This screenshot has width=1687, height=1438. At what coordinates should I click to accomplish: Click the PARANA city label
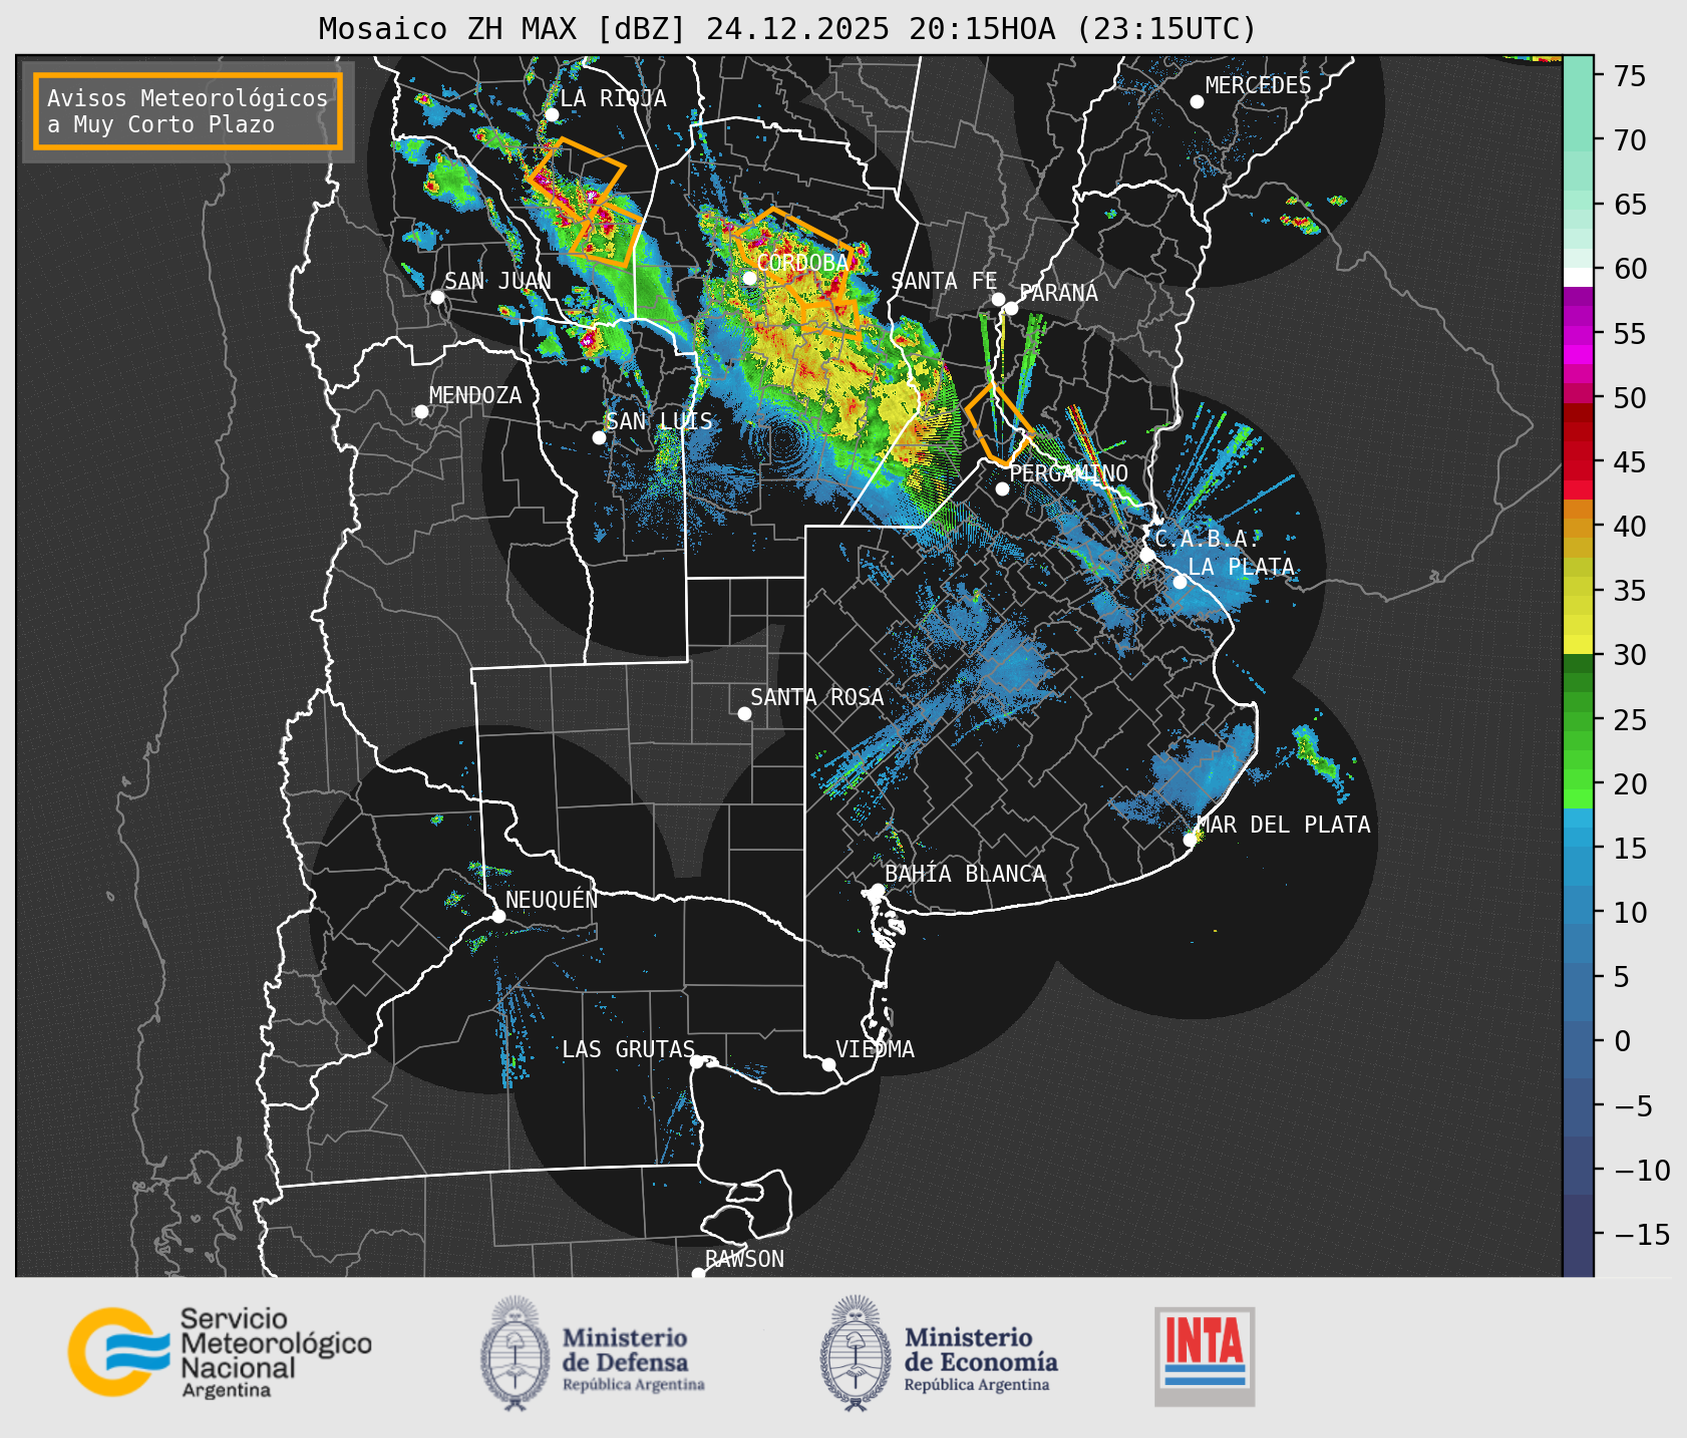(1058, 293)
